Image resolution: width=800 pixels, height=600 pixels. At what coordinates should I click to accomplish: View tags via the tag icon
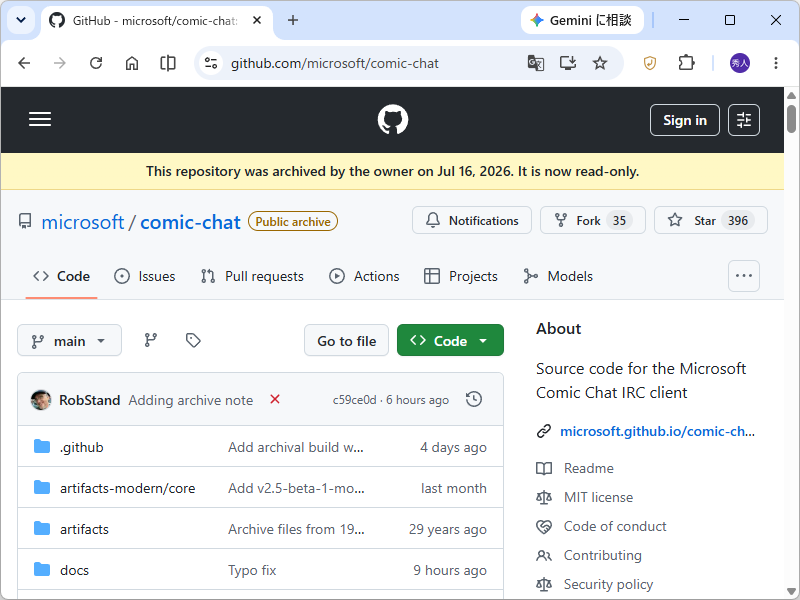coord(193,340)
